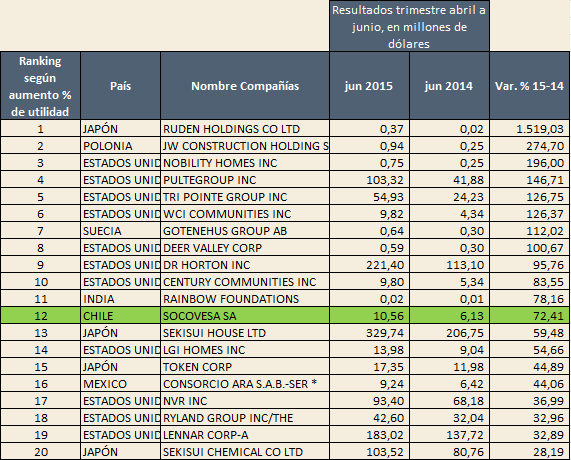The image size is (571, 460).
Task: Click ranking number 12 cell
Action: [x=40, y=315]
